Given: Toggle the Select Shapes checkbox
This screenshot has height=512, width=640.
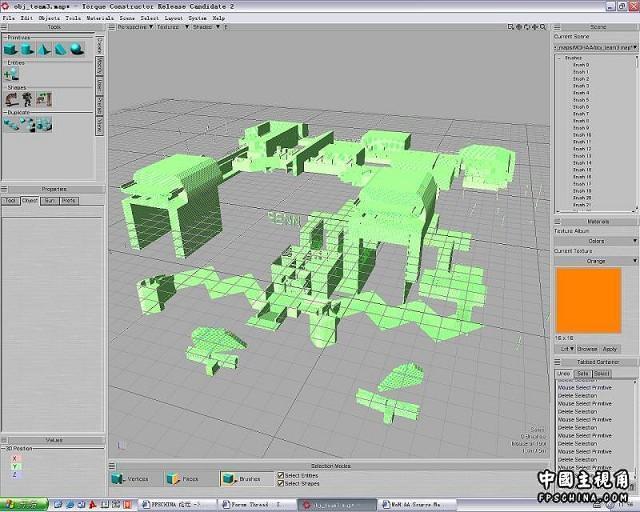Looking at the screenshot, I should point(281,483).
